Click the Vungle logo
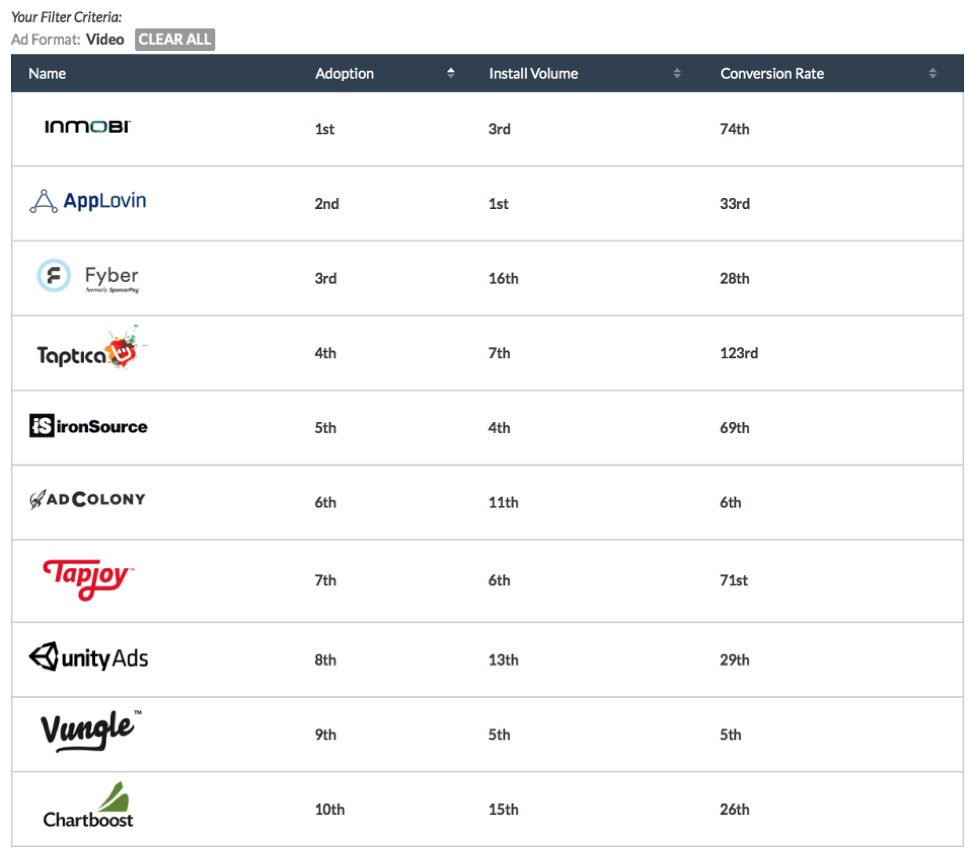The width and height of the screenshot is (975, 859). pos(90,730)
